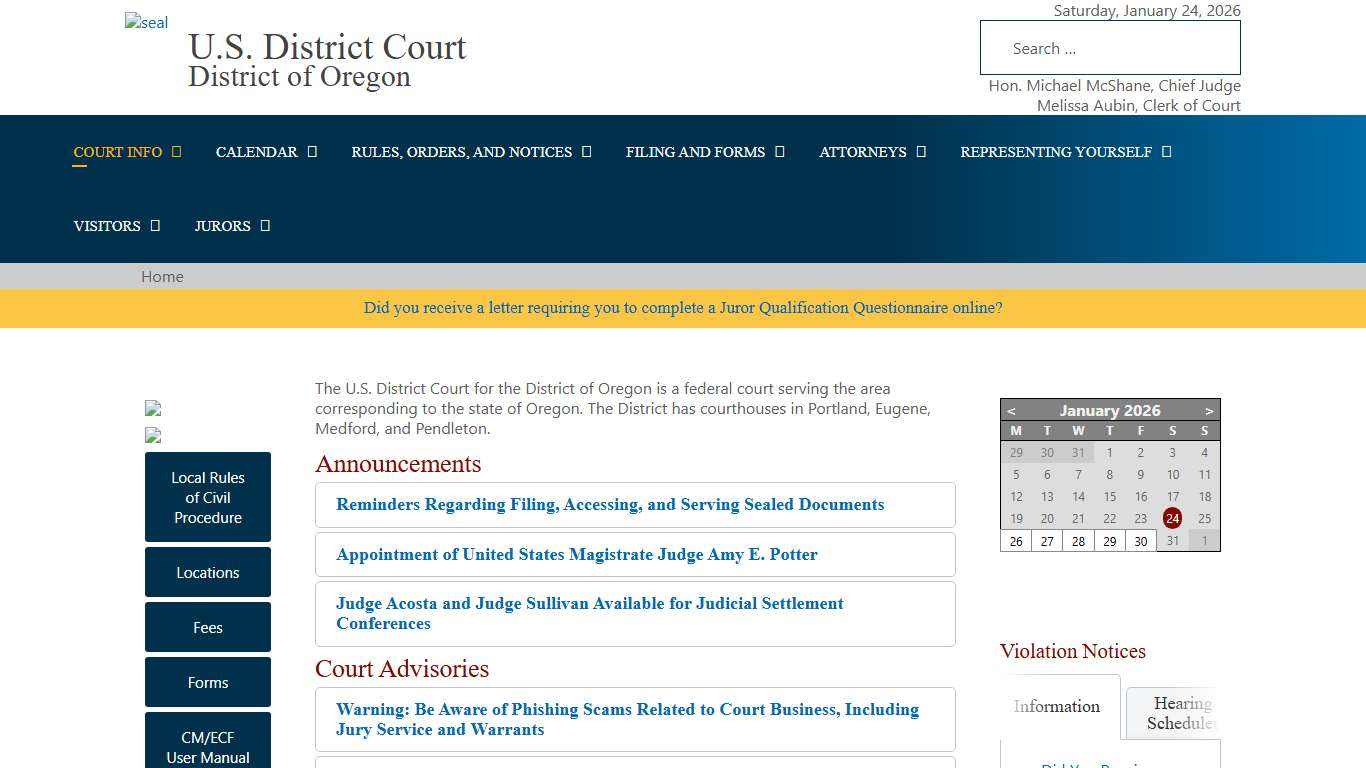Advance calendar to next month arrow
Viewport: 1366px width, 768px height.
[x=1209, y=410]
